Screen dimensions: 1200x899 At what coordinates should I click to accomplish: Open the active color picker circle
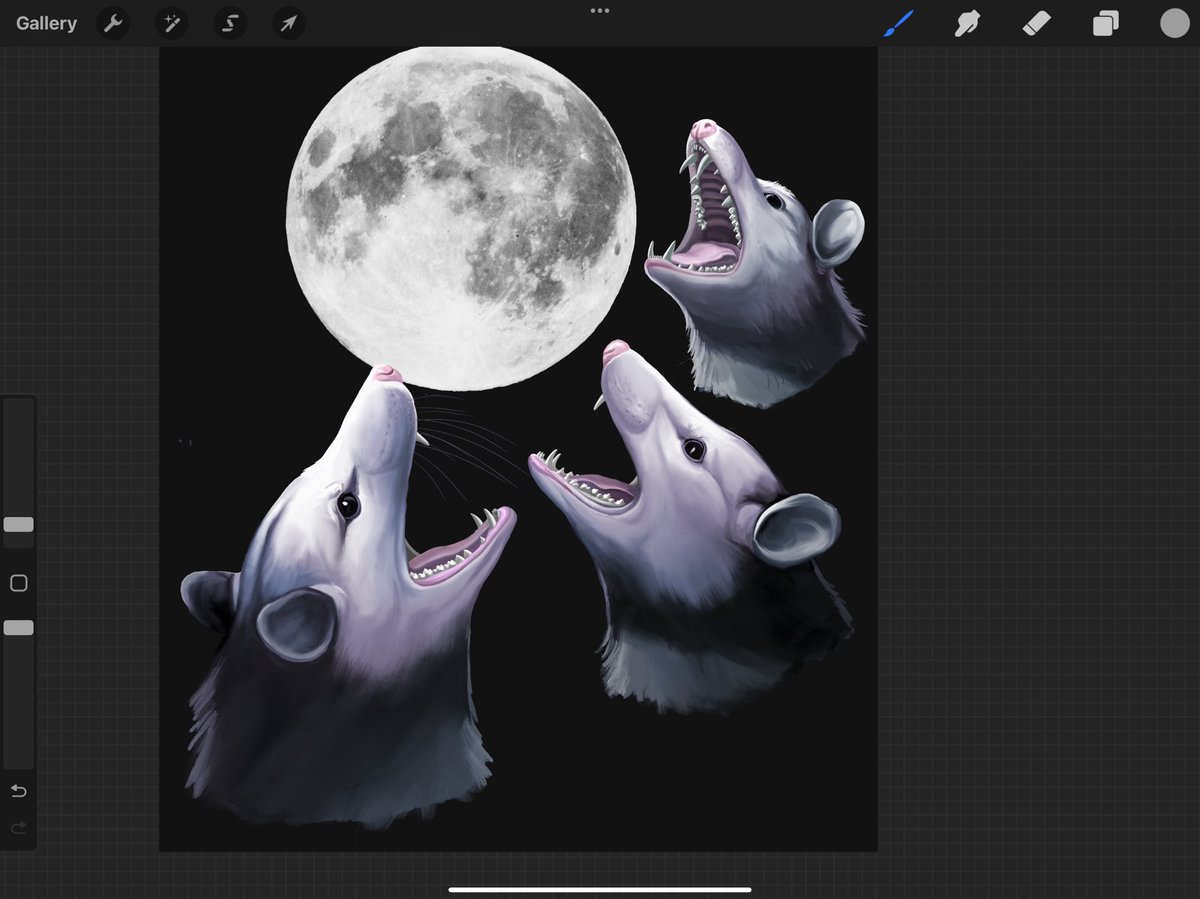(x=1174, y=23)
